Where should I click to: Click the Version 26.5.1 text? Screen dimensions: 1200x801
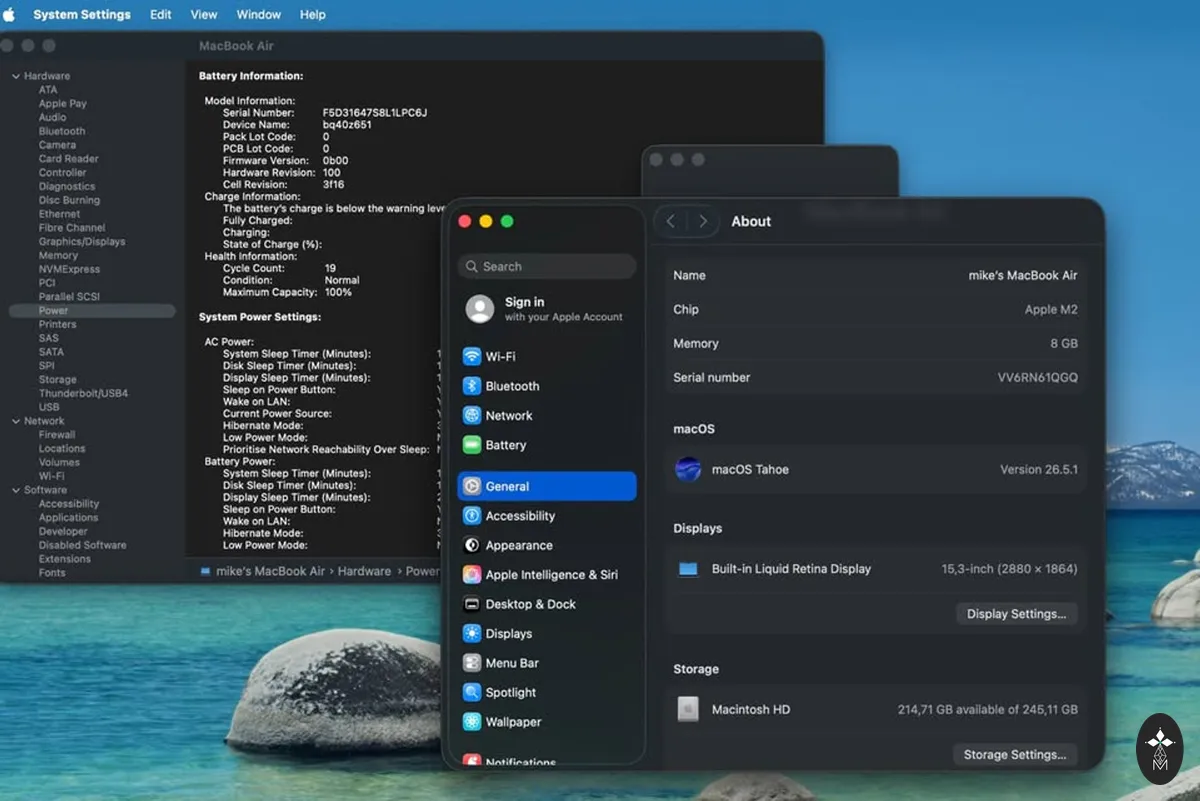tap(1039, 469)
